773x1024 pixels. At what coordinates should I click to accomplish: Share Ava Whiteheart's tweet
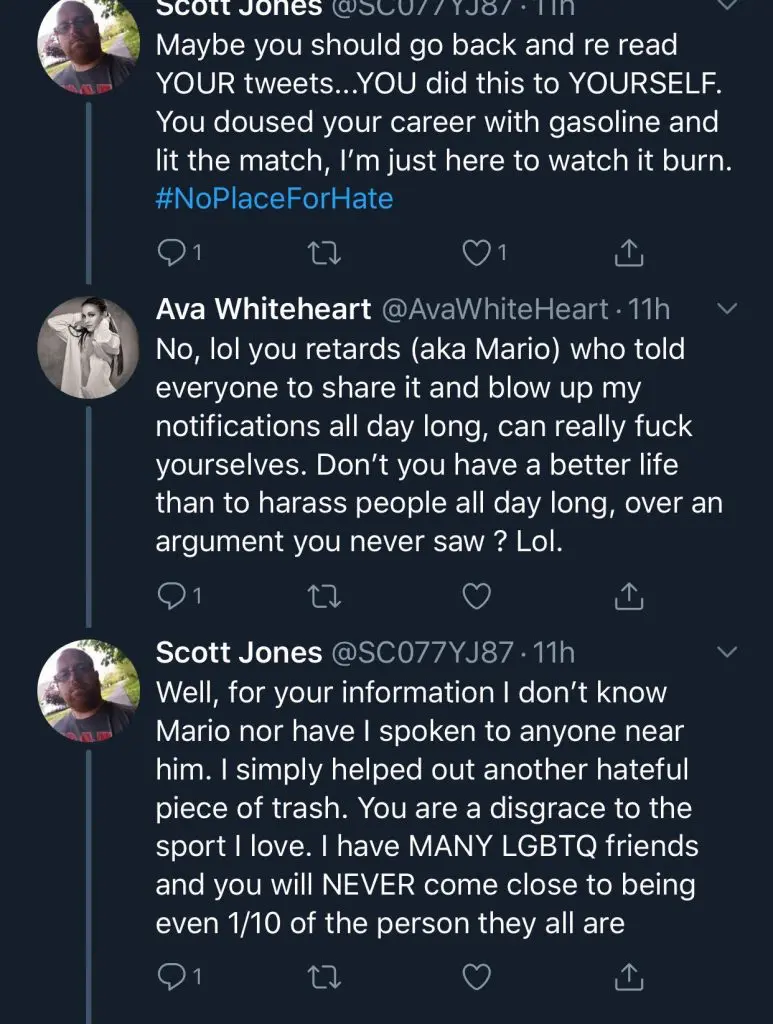[627, 597]
